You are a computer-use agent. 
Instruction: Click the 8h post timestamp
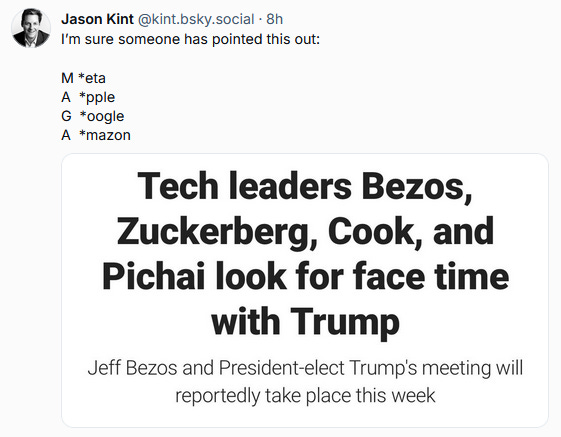[274, 19]
